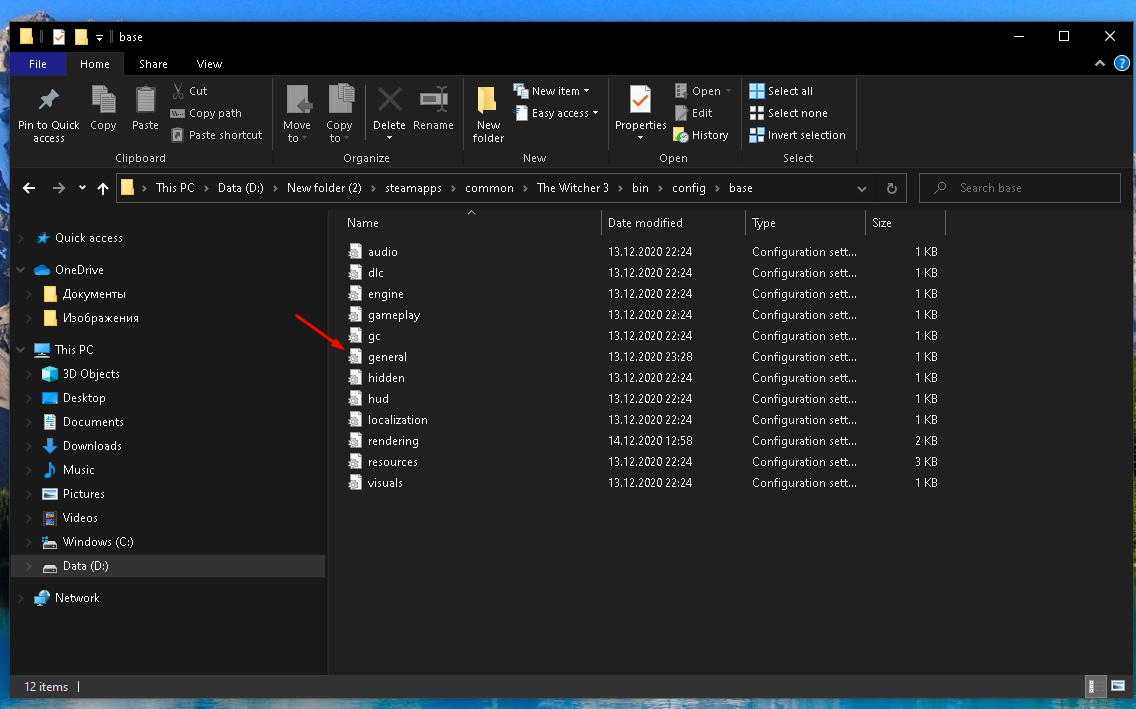Refresh the current folder view
The image size is (1136, 709).
tap(892, 188)
